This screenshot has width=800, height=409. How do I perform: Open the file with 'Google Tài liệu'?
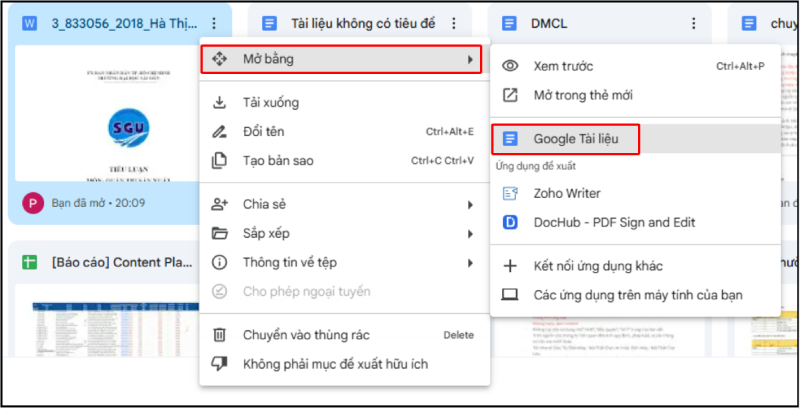635,139
